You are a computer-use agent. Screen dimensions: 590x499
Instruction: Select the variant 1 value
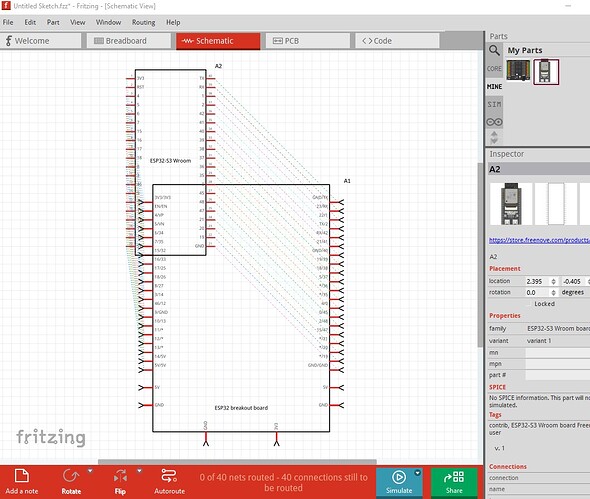click(539, 341)
